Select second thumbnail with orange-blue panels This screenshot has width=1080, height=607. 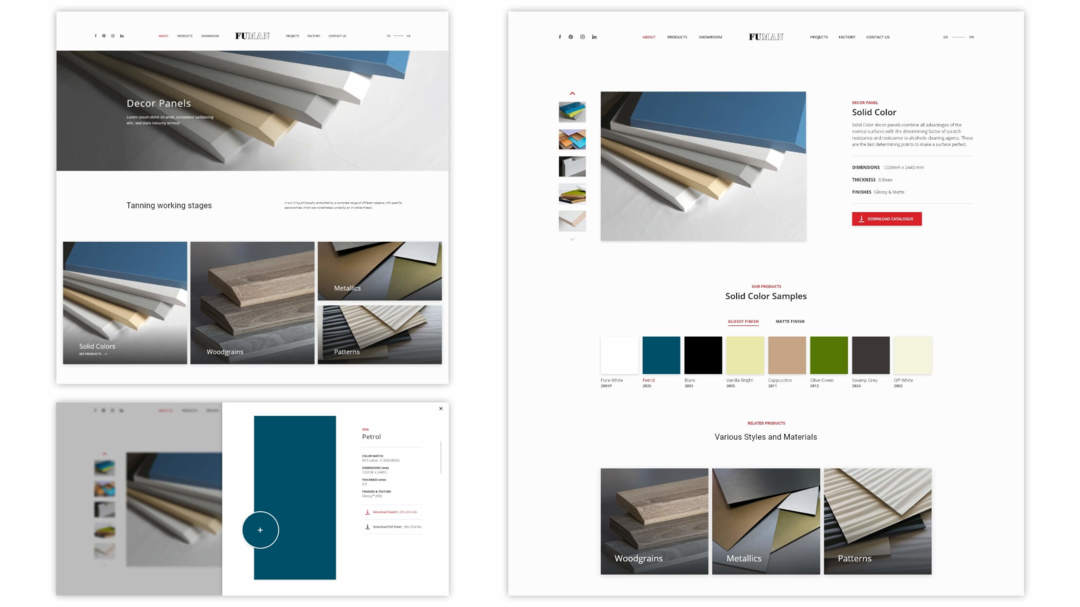pos(572,139)
